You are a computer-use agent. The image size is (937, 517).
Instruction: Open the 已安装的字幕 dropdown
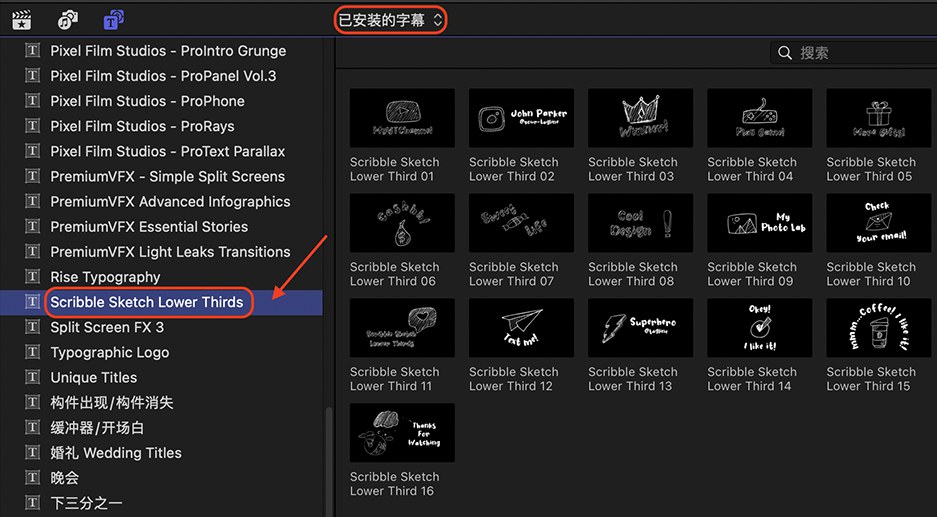[390, 20]
